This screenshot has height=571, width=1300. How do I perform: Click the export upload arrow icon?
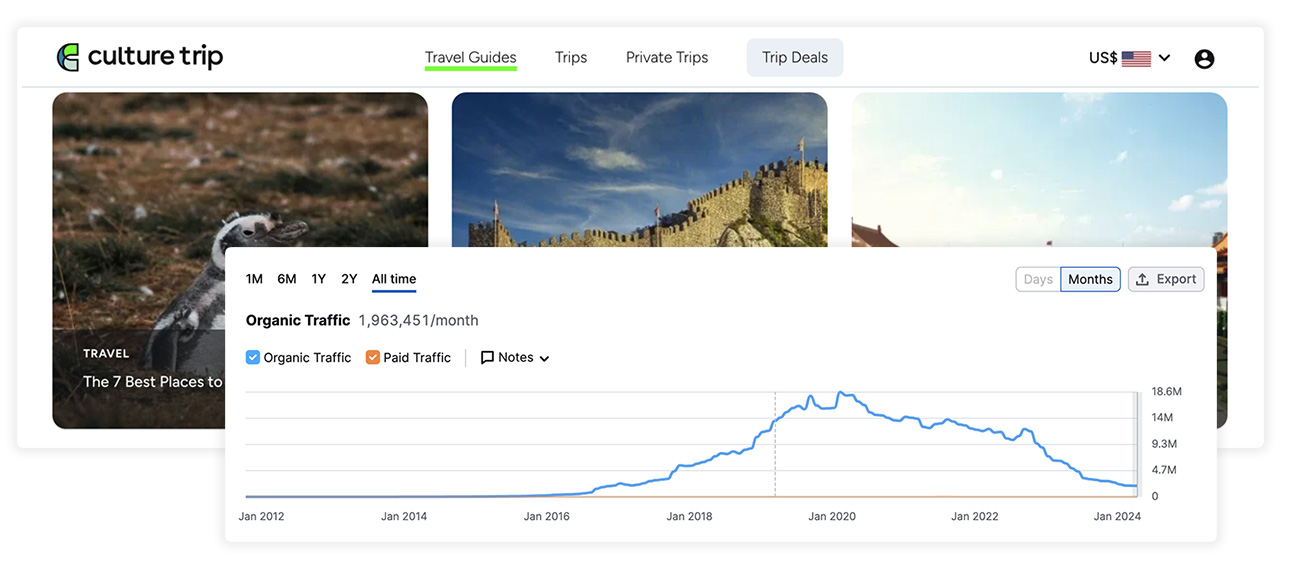coord(1142,279)
